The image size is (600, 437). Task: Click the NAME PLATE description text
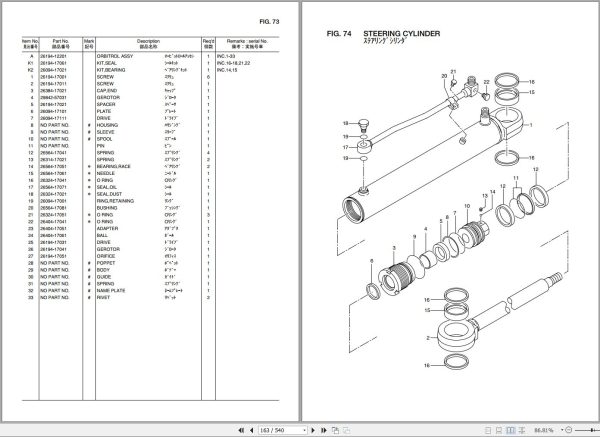click(111, 290)
